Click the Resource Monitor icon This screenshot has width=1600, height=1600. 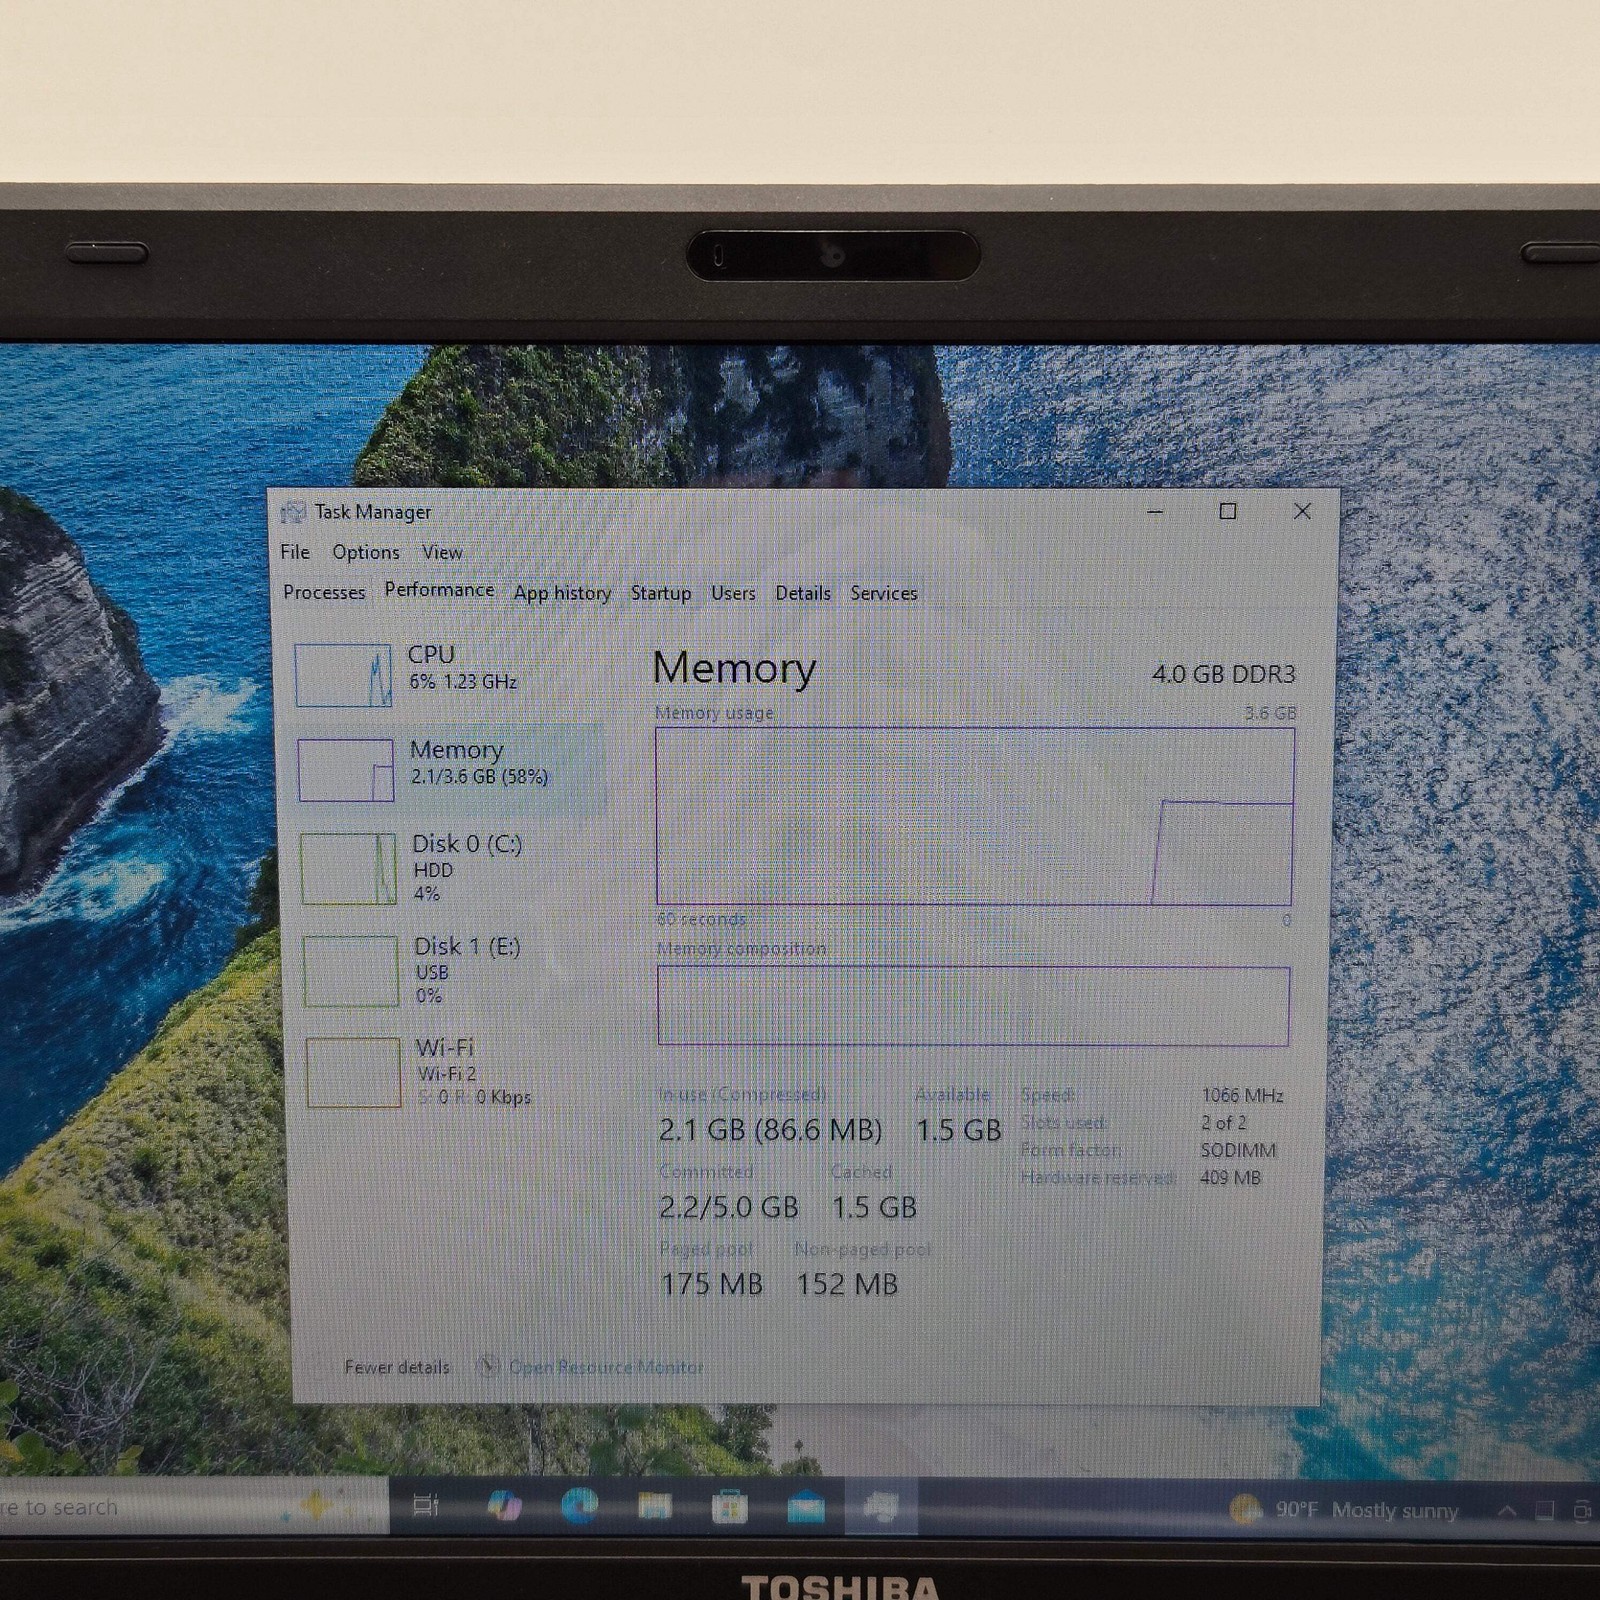[487, 1366]
